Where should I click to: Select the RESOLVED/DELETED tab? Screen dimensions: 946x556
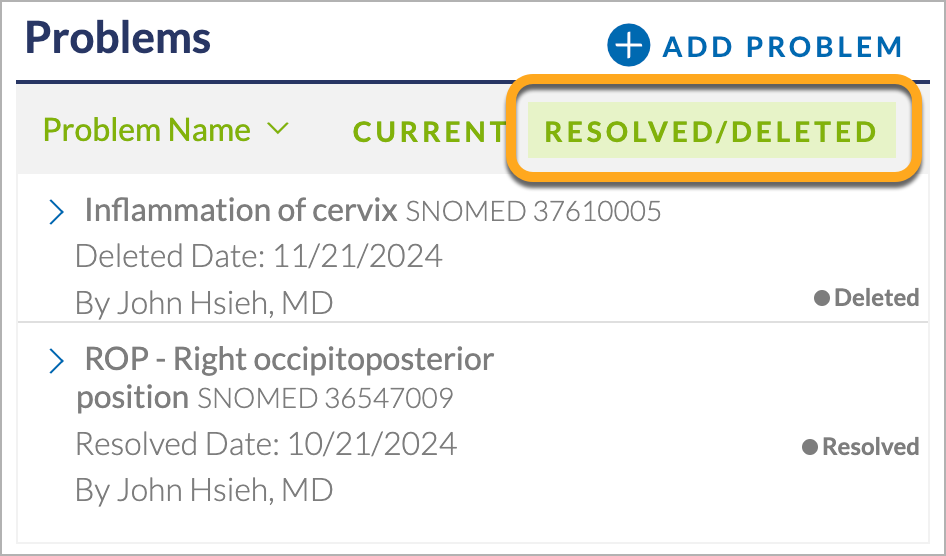click(x=711, y=131)
